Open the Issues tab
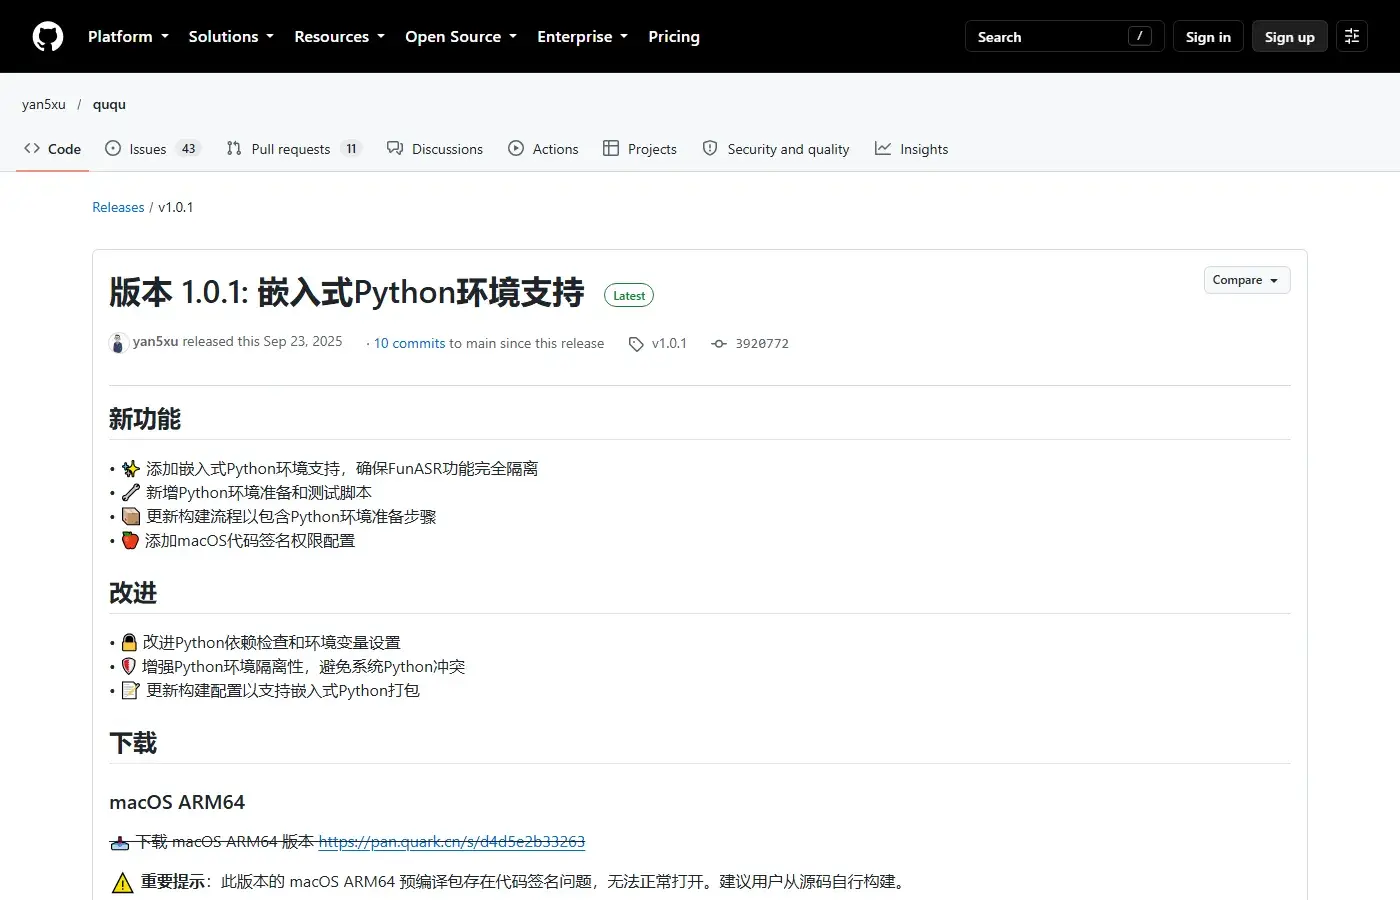 [153, 149]
